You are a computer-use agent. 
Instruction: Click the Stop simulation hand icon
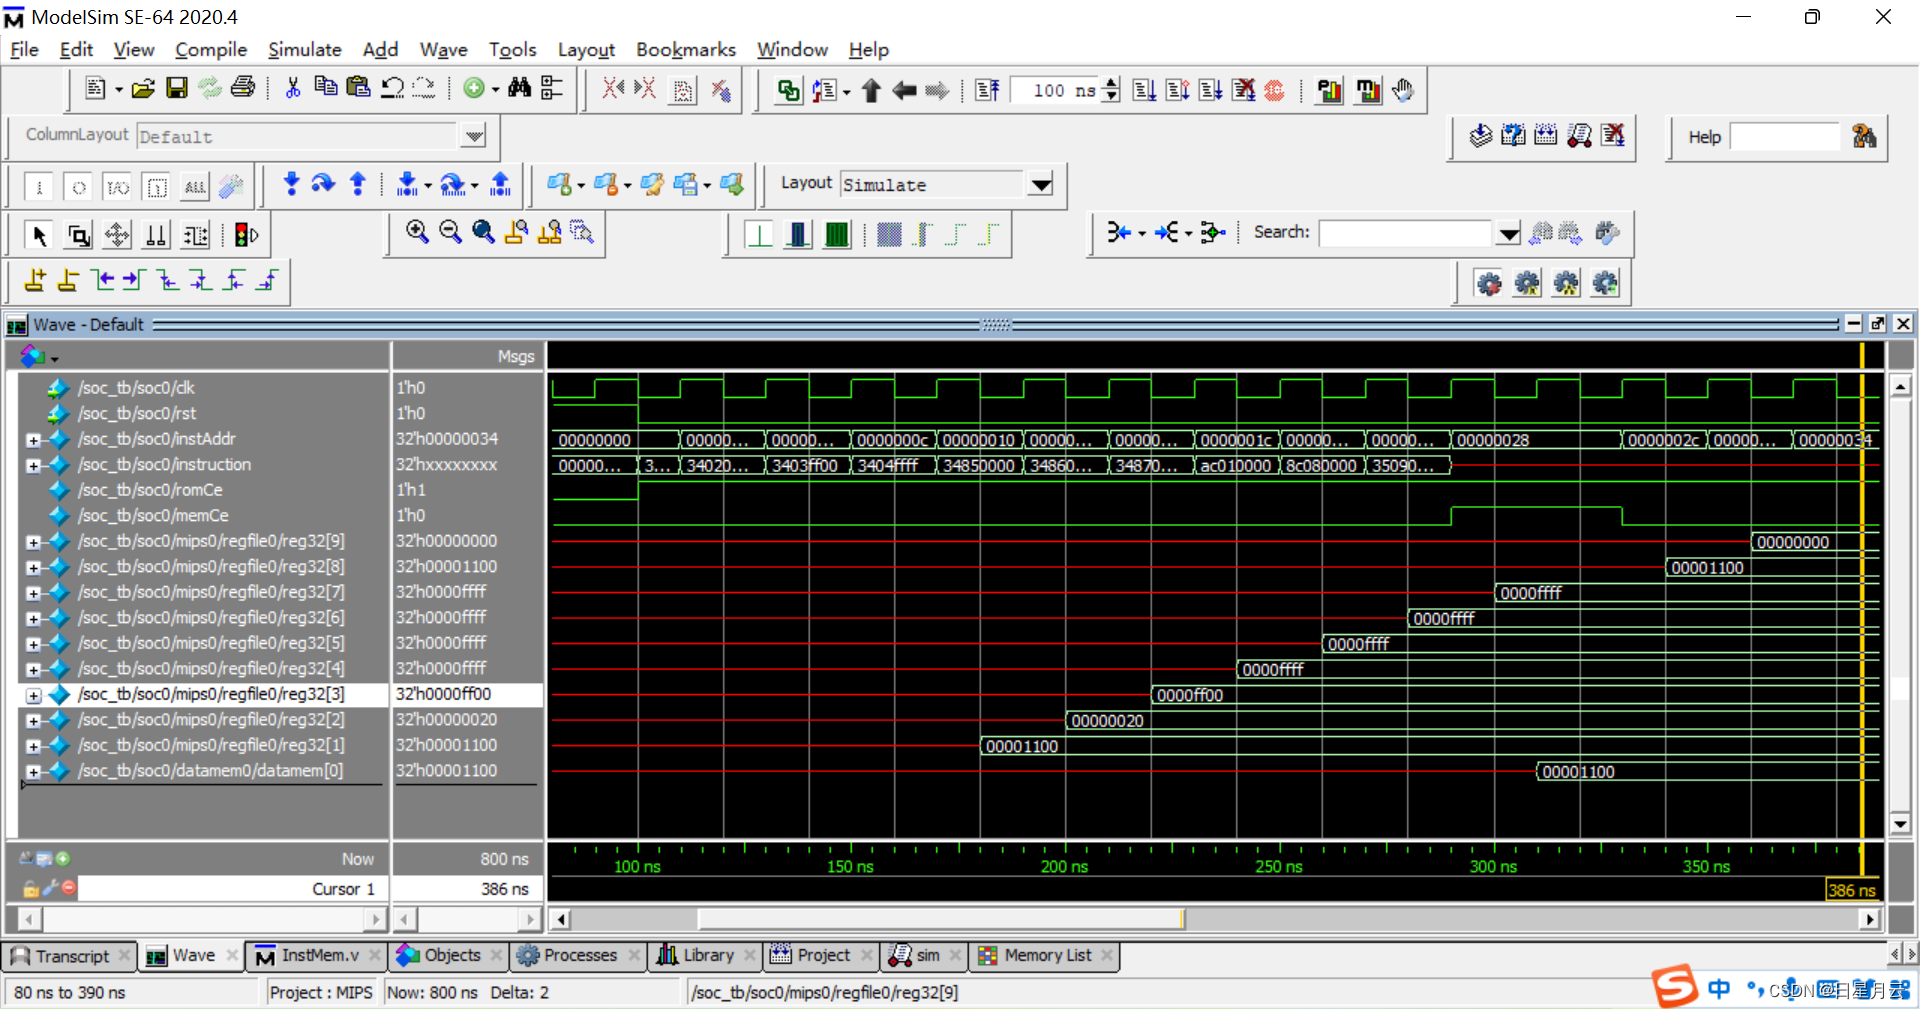tap(1403, 90)
